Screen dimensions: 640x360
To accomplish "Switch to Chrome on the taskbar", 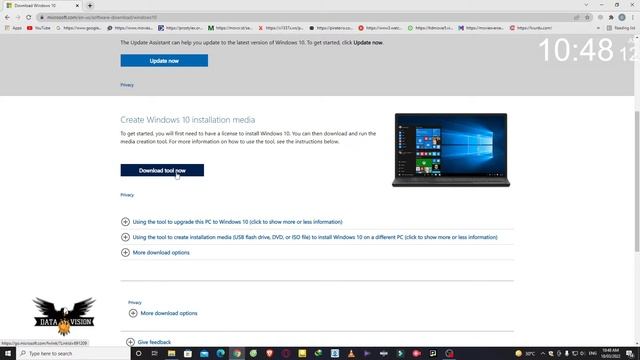I will 237,353.
